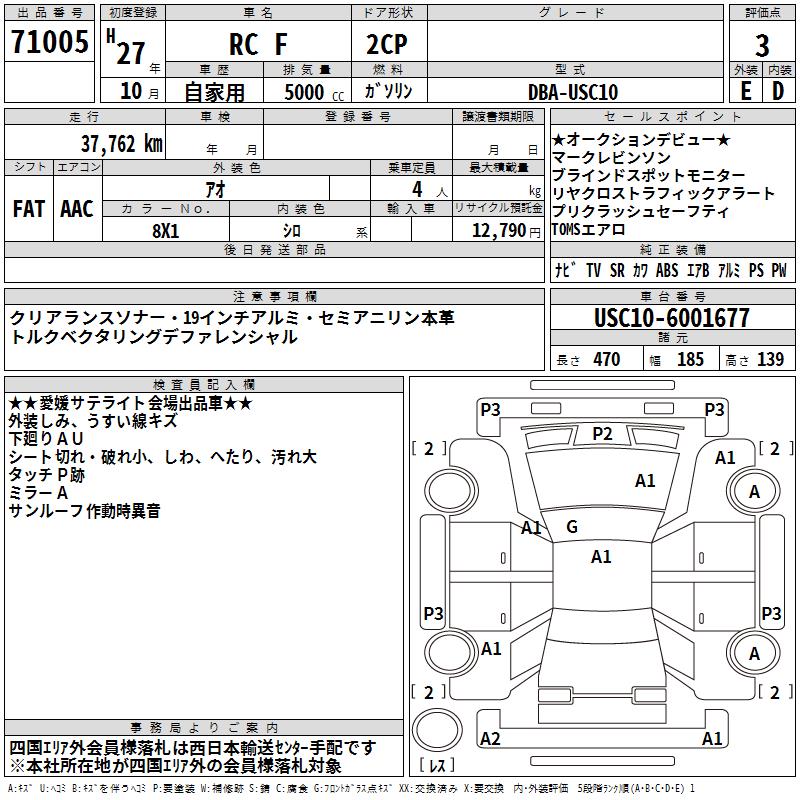The image size is (800, 800).
Task: Click the spare tire レス circle
Action: pyautogui.click(x=437, y=730)
